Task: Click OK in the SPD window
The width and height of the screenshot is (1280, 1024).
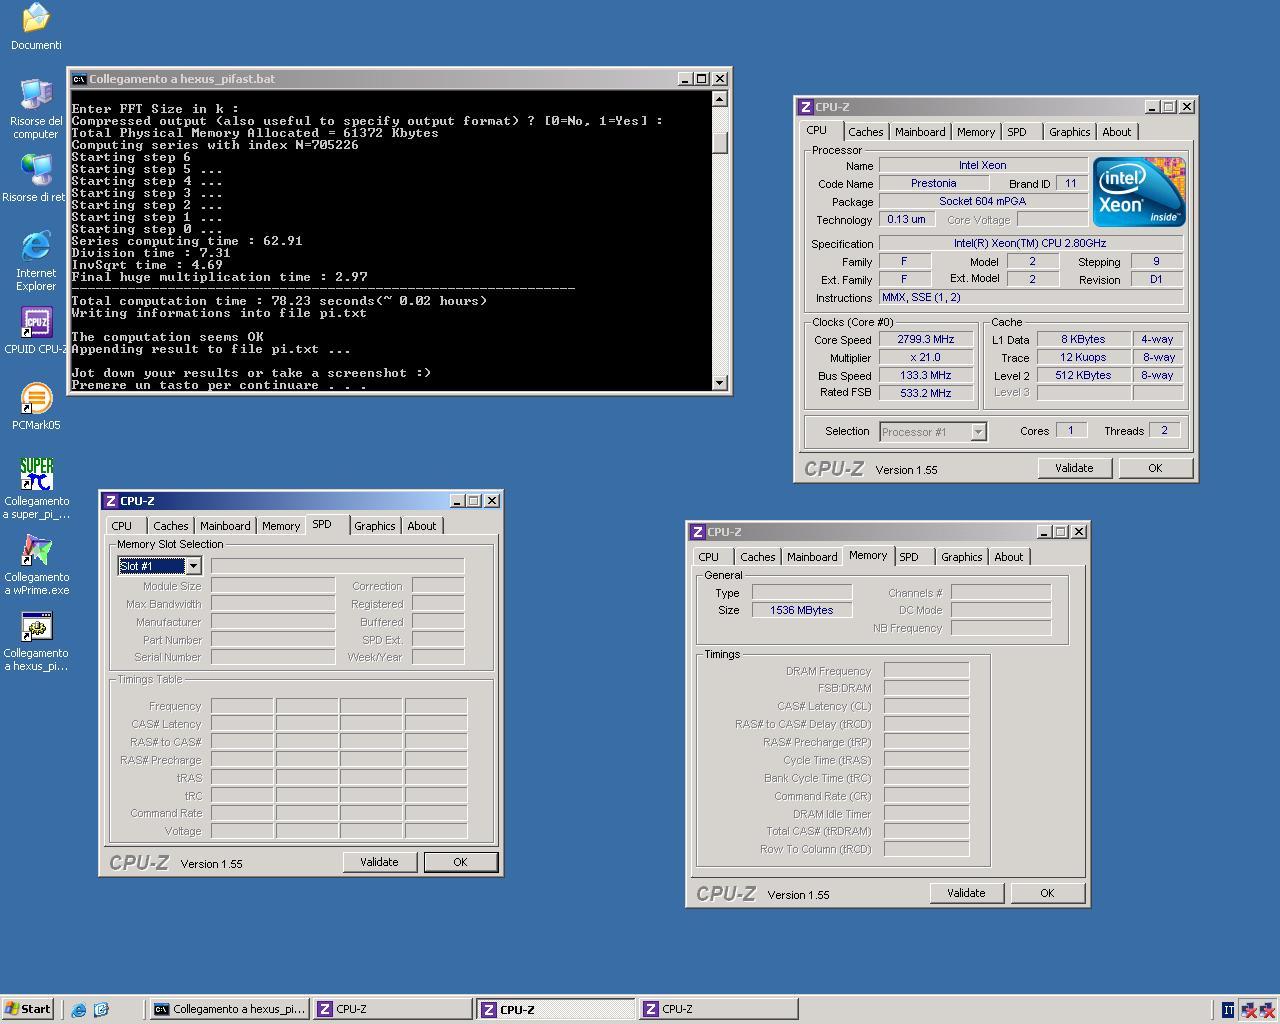Action: tap(460, 862)
